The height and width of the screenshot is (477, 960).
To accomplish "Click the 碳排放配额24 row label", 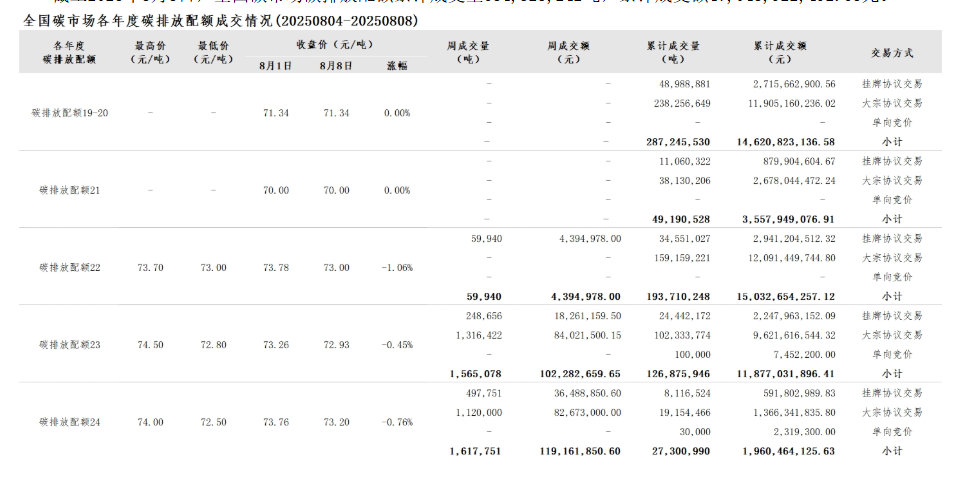I will pos(70,422).
